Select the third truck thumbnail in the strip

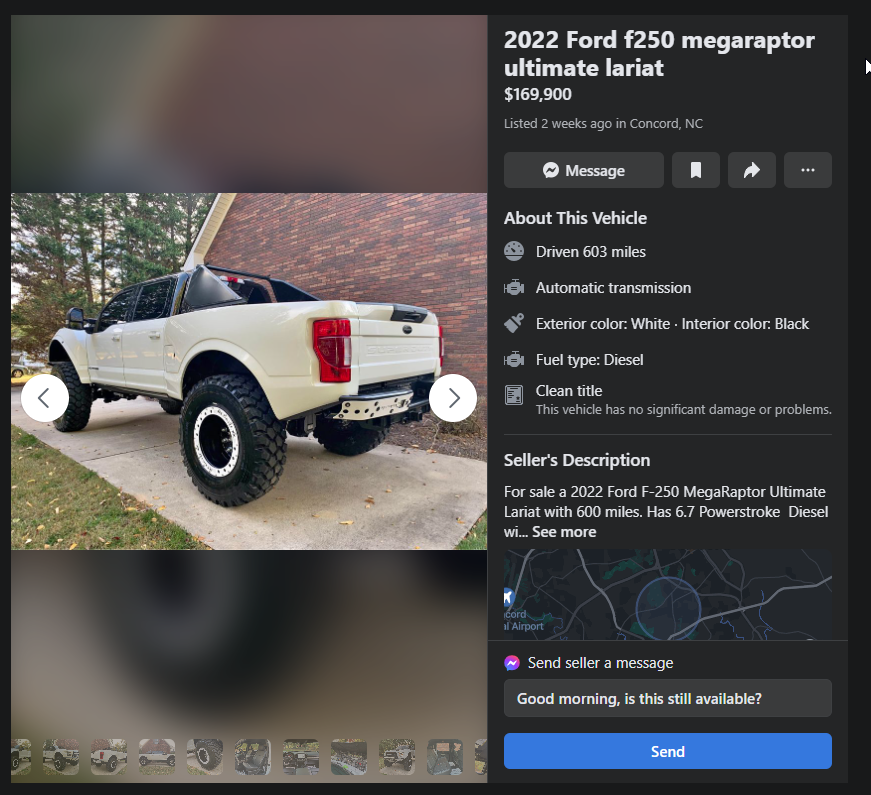(x=109, y=757)
